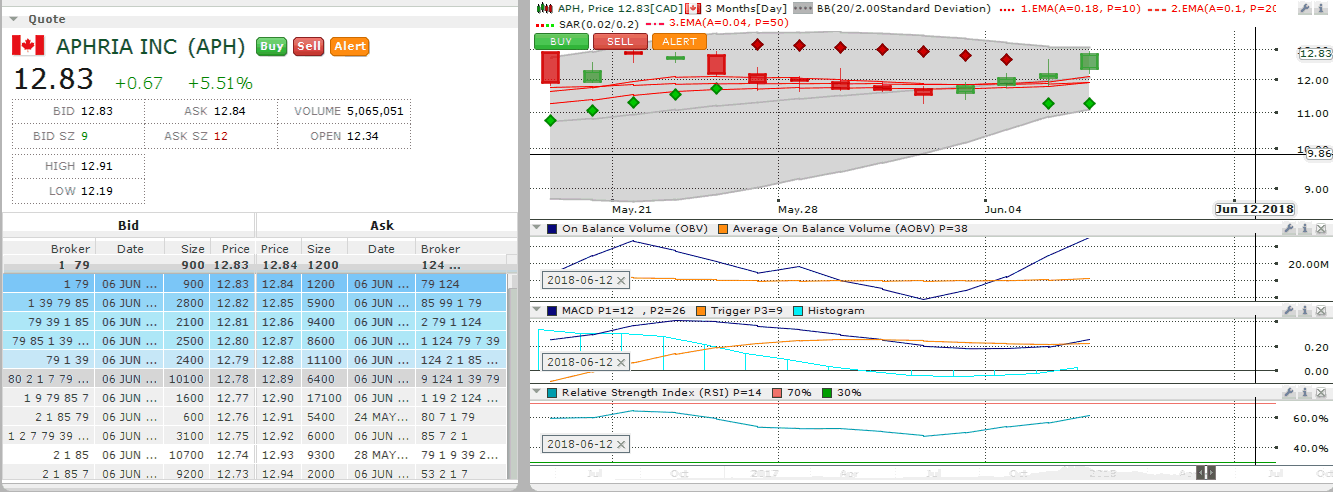1333x492 pixels.
Task: Close the Relative Strength Index panel
Action: (x=1319, y=393)
